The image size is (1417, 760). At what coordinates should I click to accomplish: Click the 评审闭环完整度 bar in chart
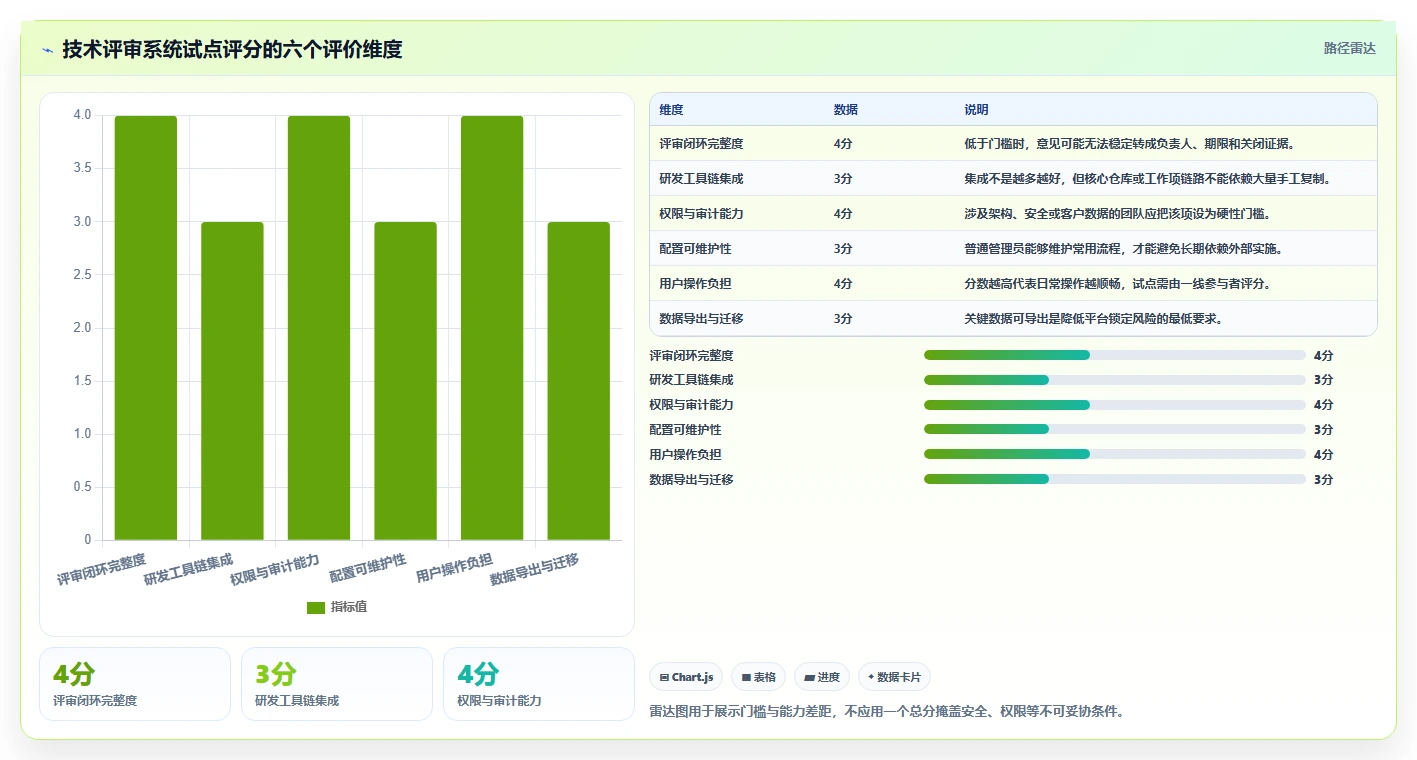pyautogui.click(x=146, y=328)
